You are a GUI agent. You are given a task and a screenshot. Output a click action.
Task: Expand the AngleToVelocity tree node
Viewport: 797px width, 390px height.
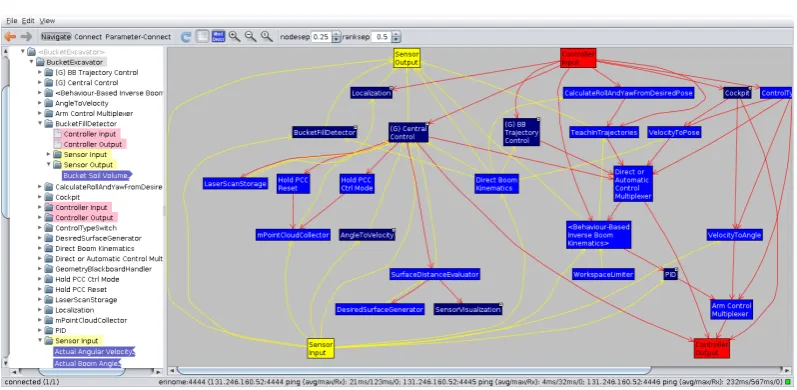pyautogui.click(x=40, y=103)
